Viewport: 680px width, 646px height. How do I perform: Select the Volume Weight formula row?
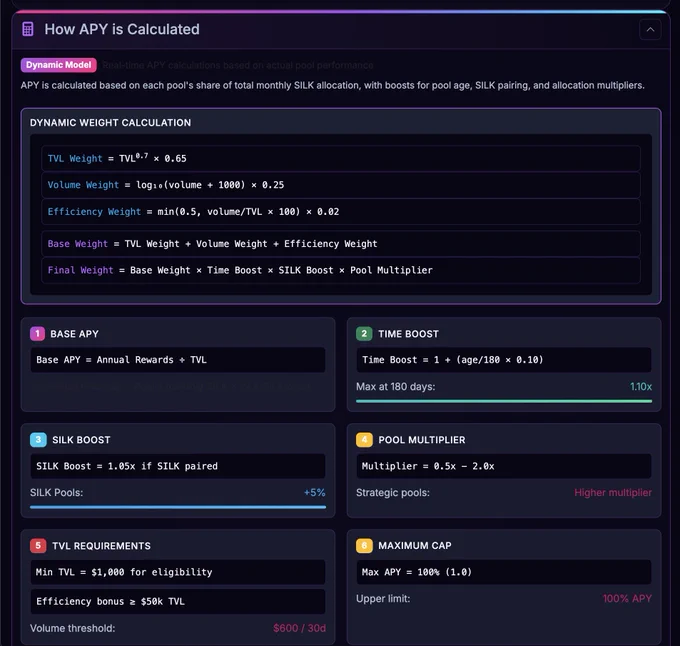coord(341,185)
